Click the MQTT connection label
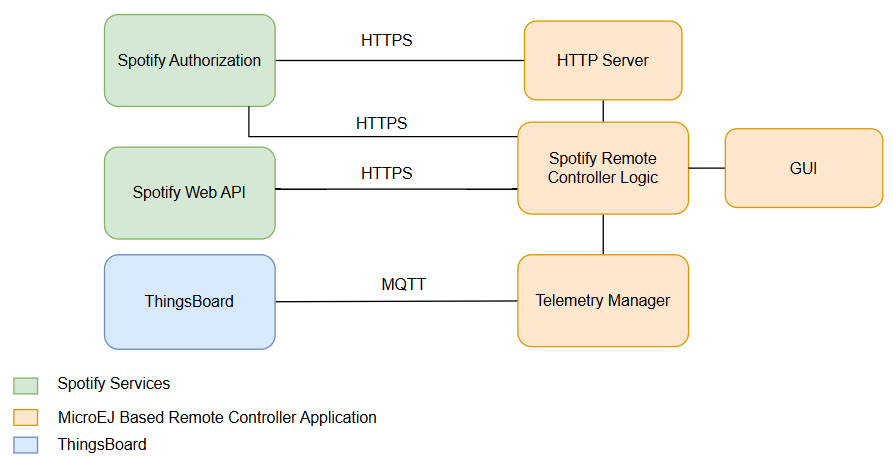This screenshot has height=458, width=893. point(403,284)
